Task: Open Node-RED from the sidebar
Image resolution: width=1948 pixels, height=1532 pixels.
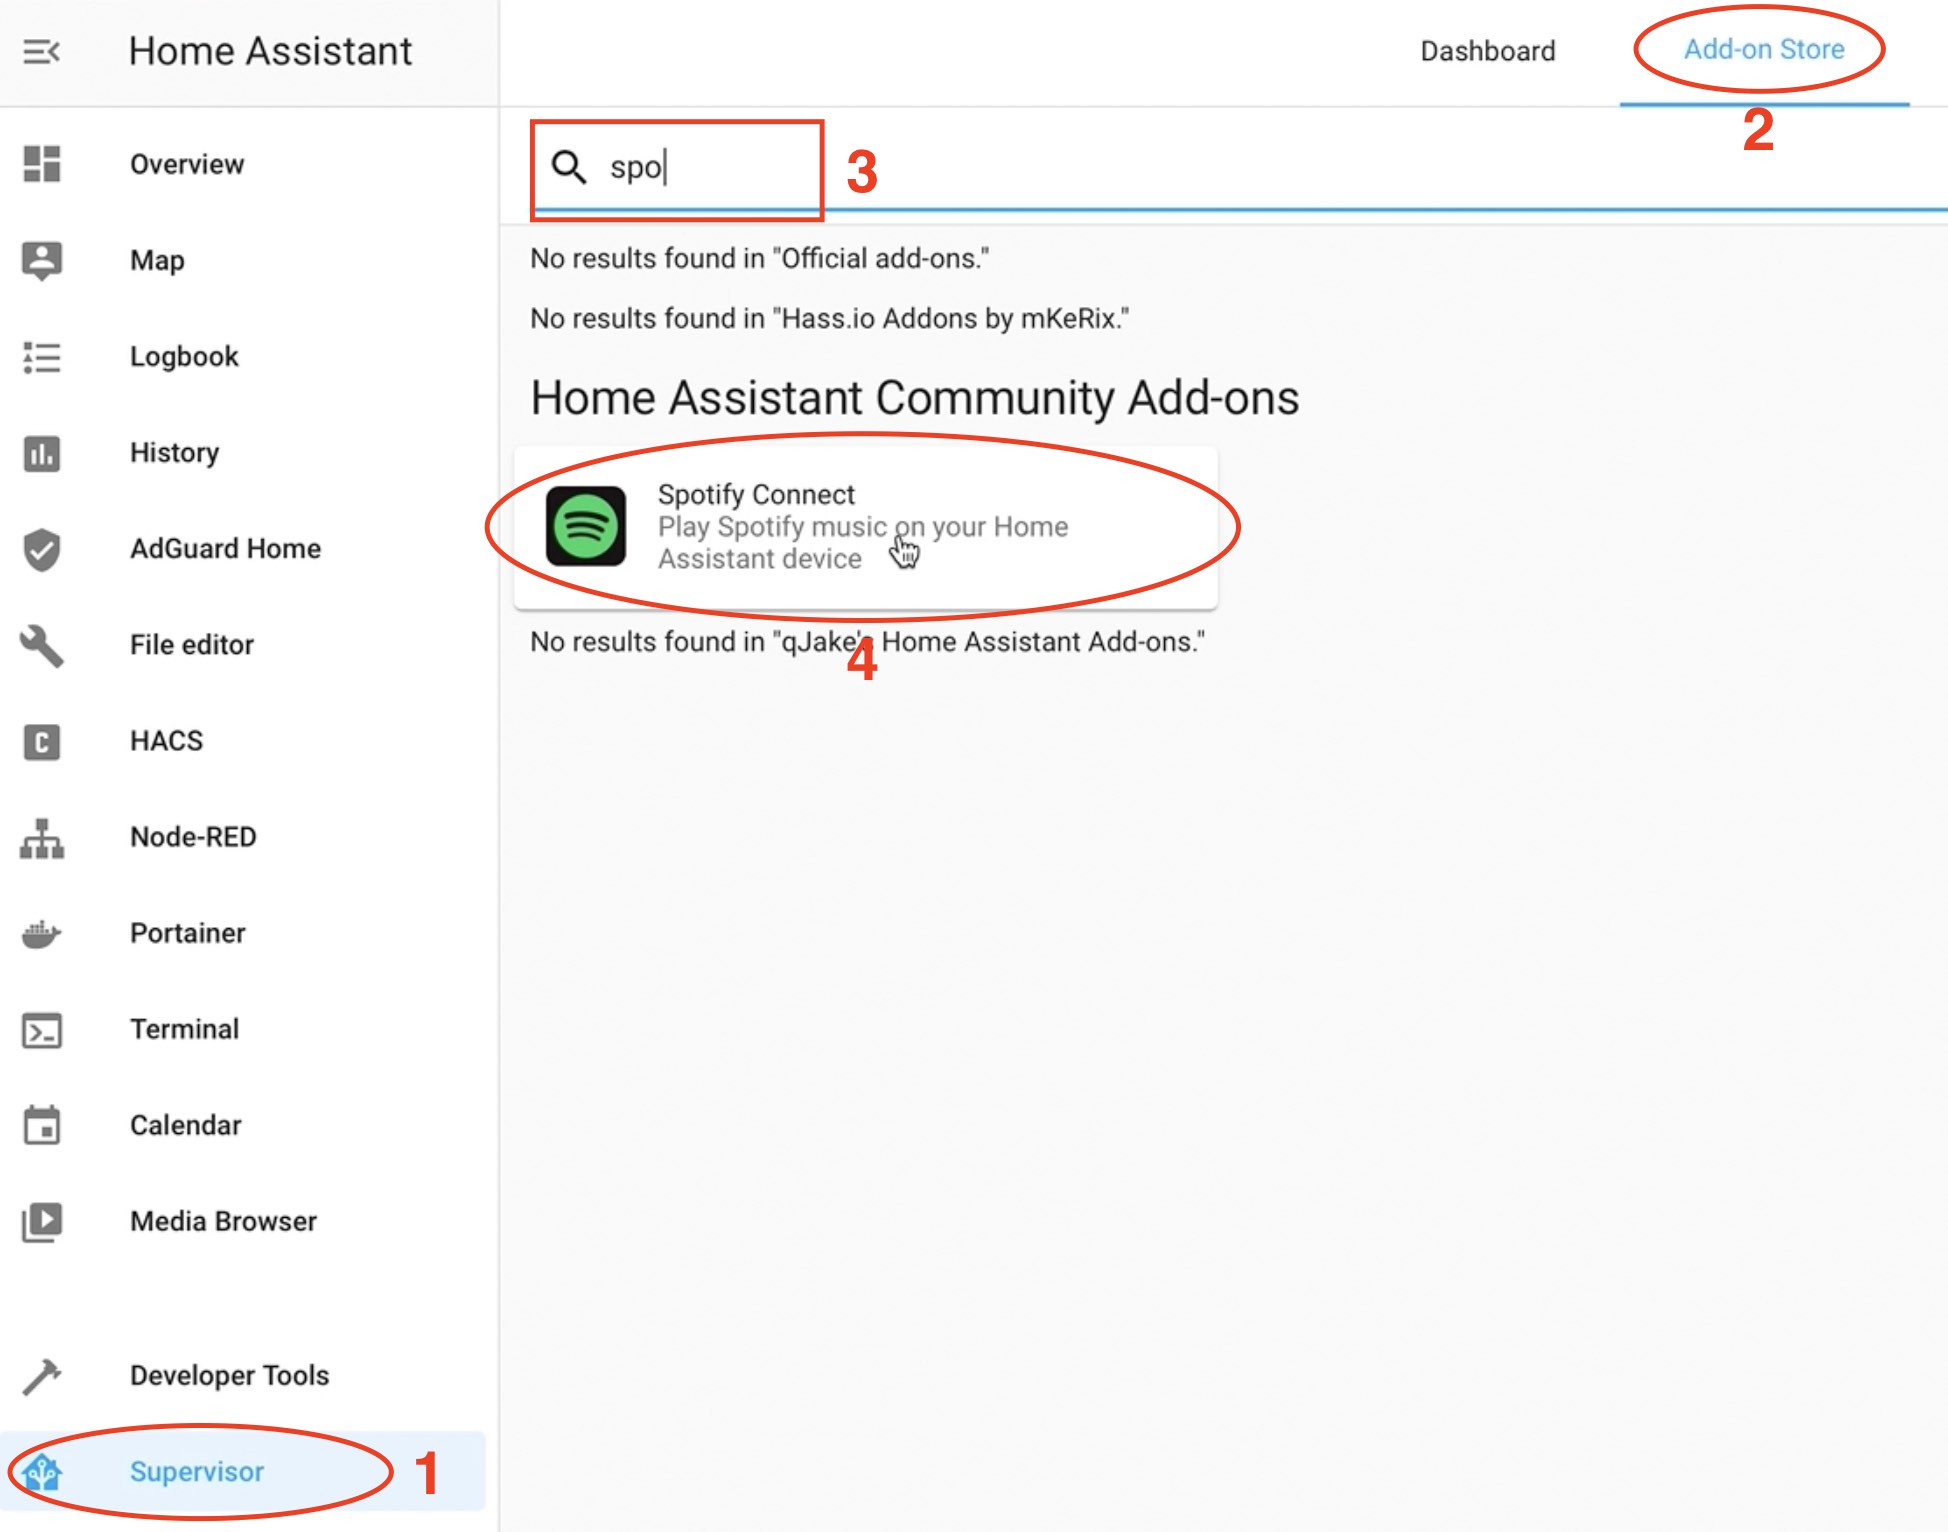Action: [x=243, y=837]
